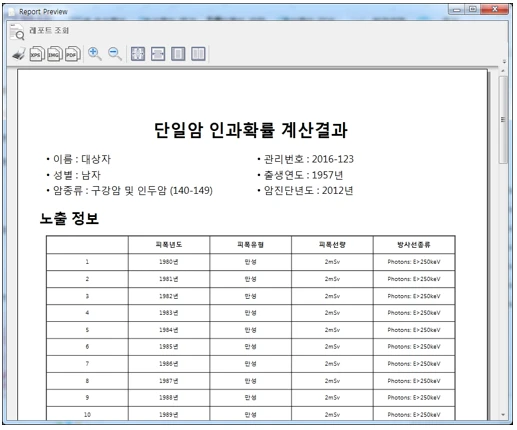Viewport: 517px width, 430px height.
Task: Fit the report to page width
Action: coord(158,54)
